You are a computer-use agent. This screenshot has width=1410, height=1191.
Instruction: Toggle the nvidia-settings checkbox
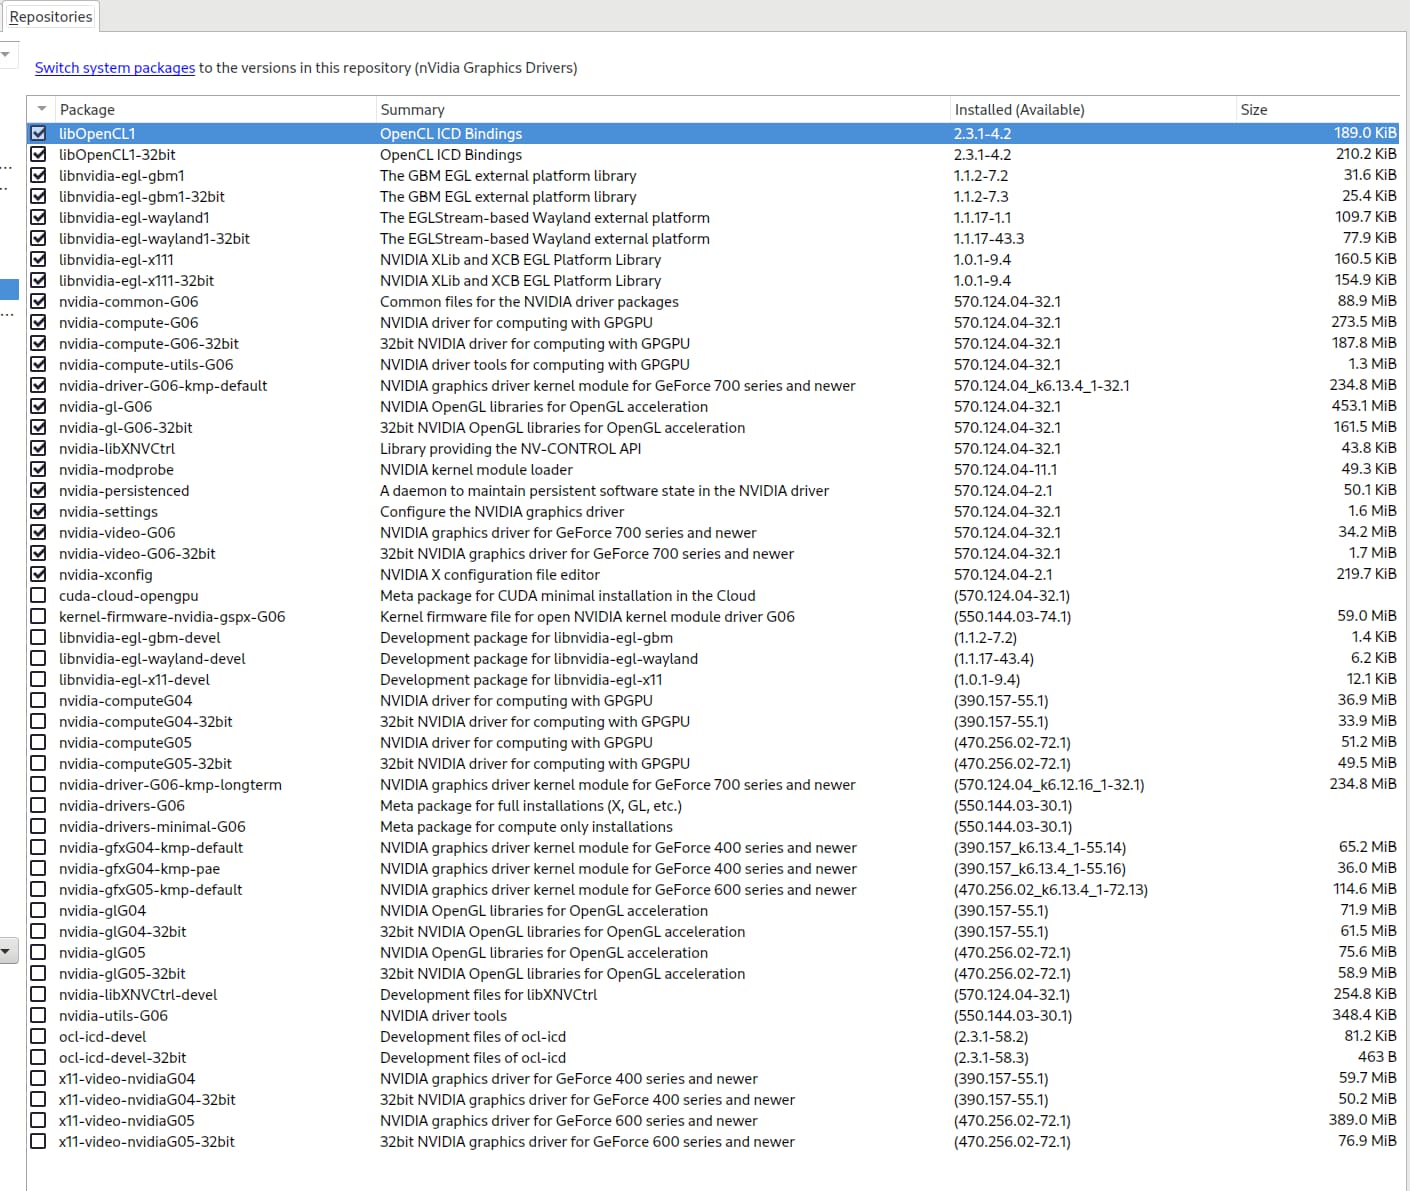pos(38,511)
